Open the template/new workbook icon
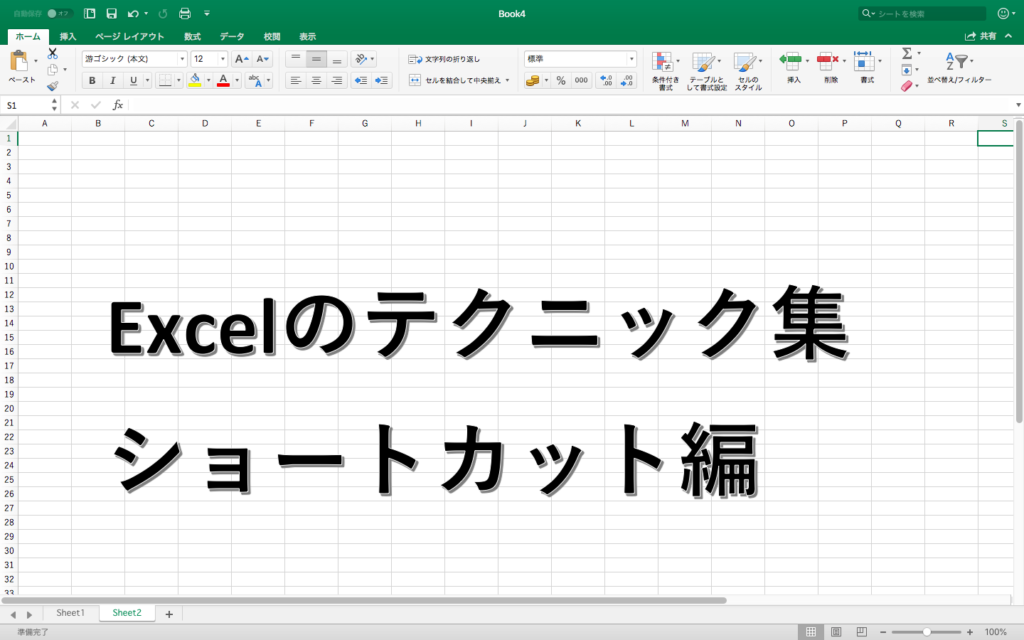The image size is (1024, 640). (x=90, y=14)
